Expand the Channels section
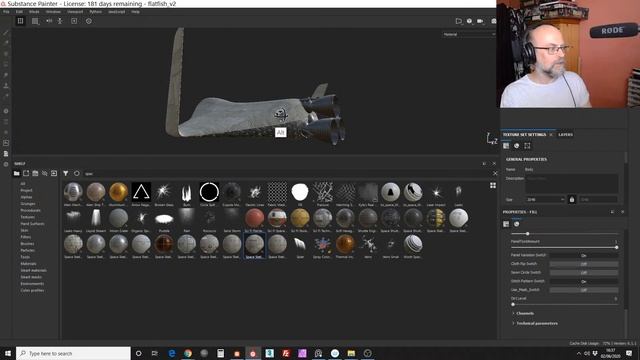The image size is (640, 360). tap(525, 313)
